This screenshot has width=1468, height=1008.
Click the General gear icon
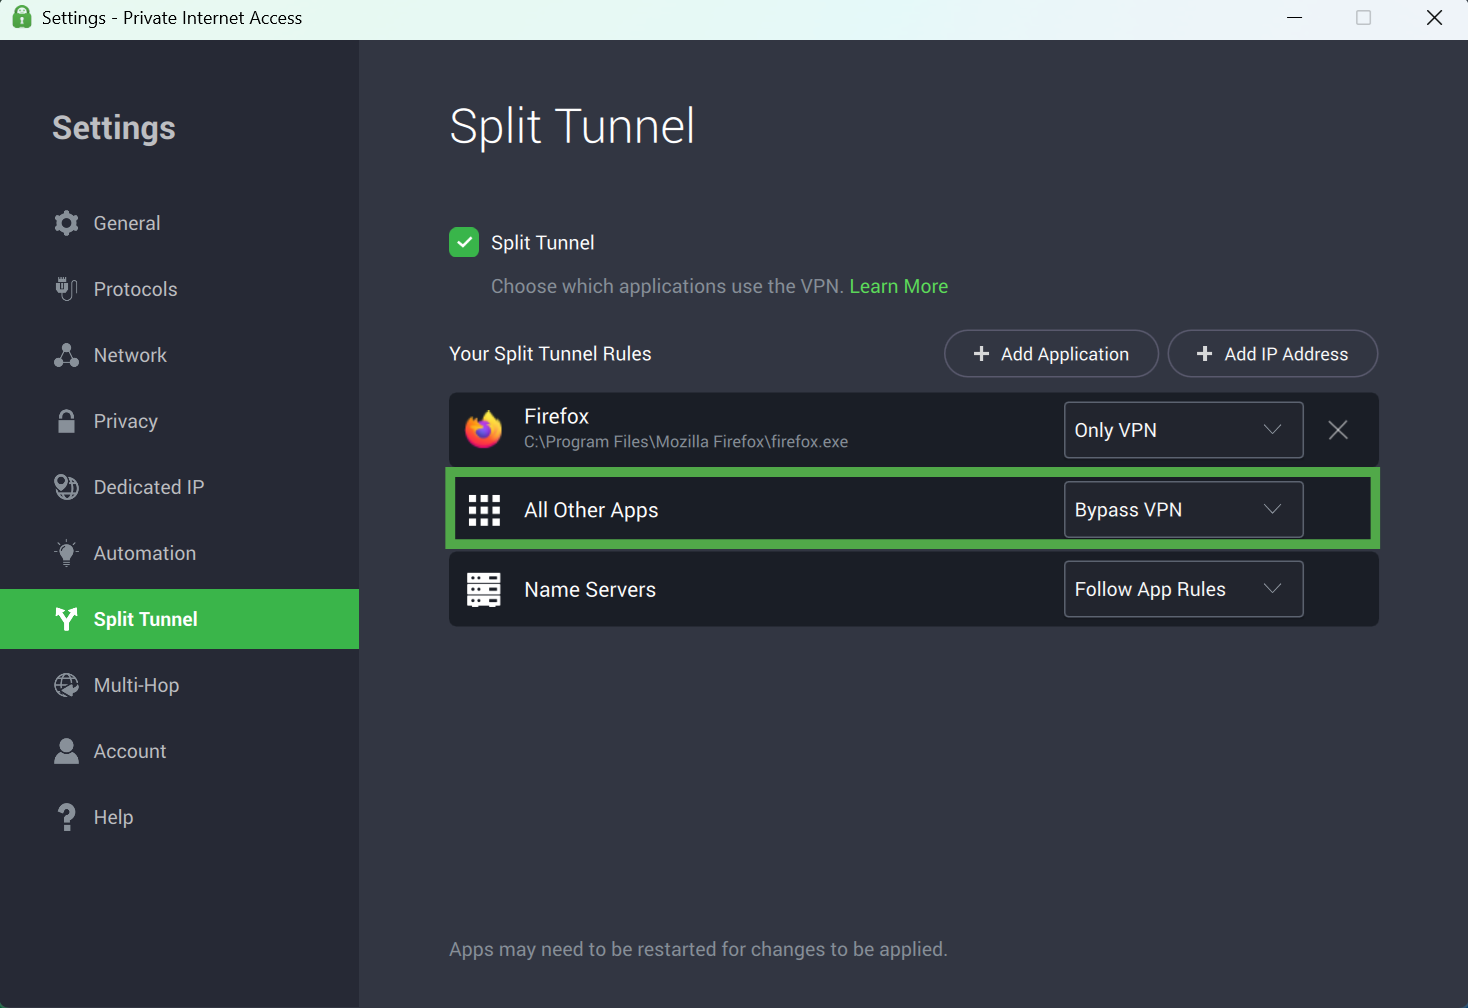[x=66, y=223]
